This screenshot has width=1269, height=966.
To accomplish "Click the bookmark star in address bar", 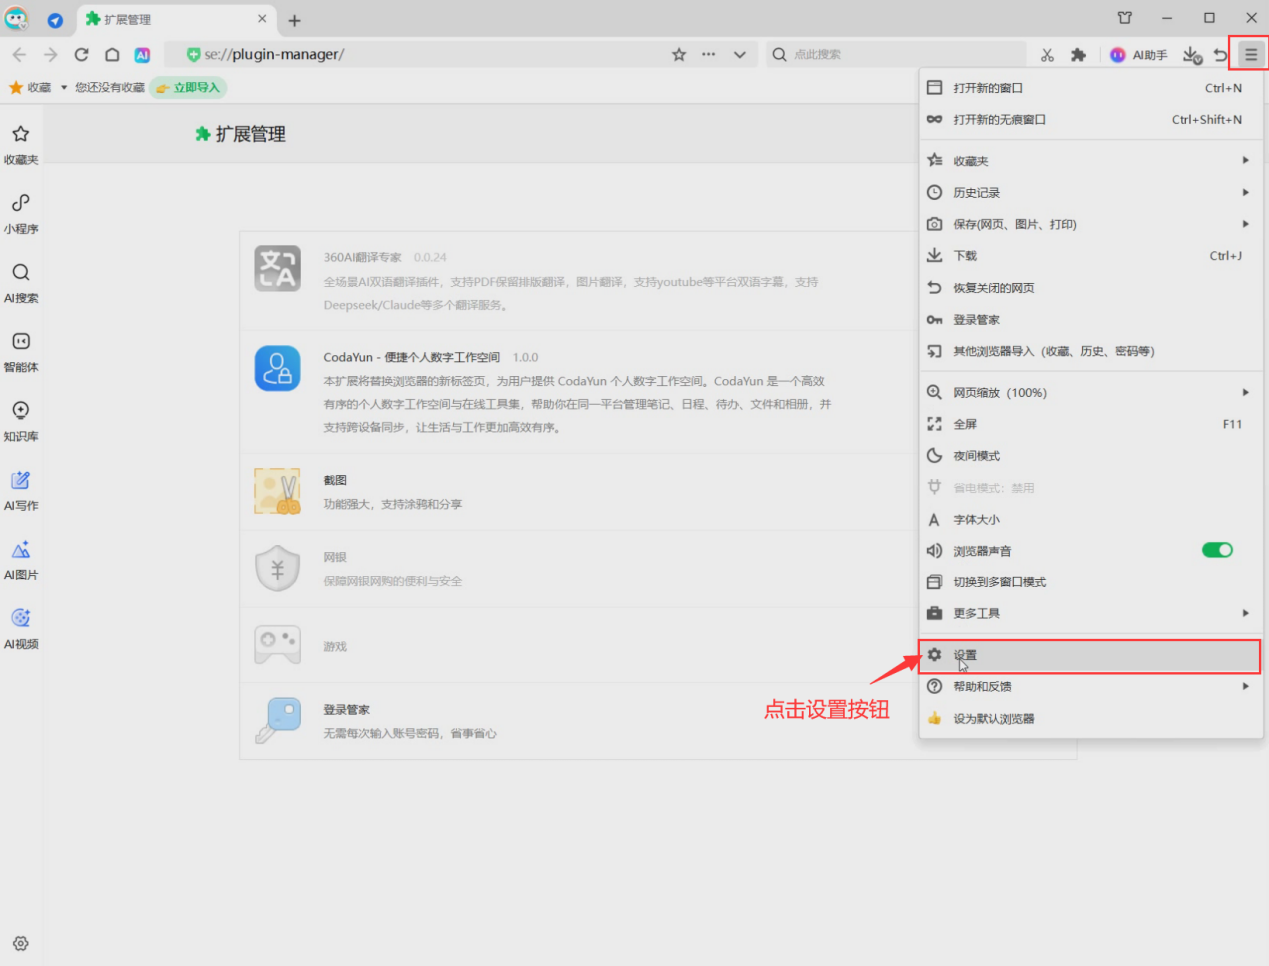I will point(679,55).
